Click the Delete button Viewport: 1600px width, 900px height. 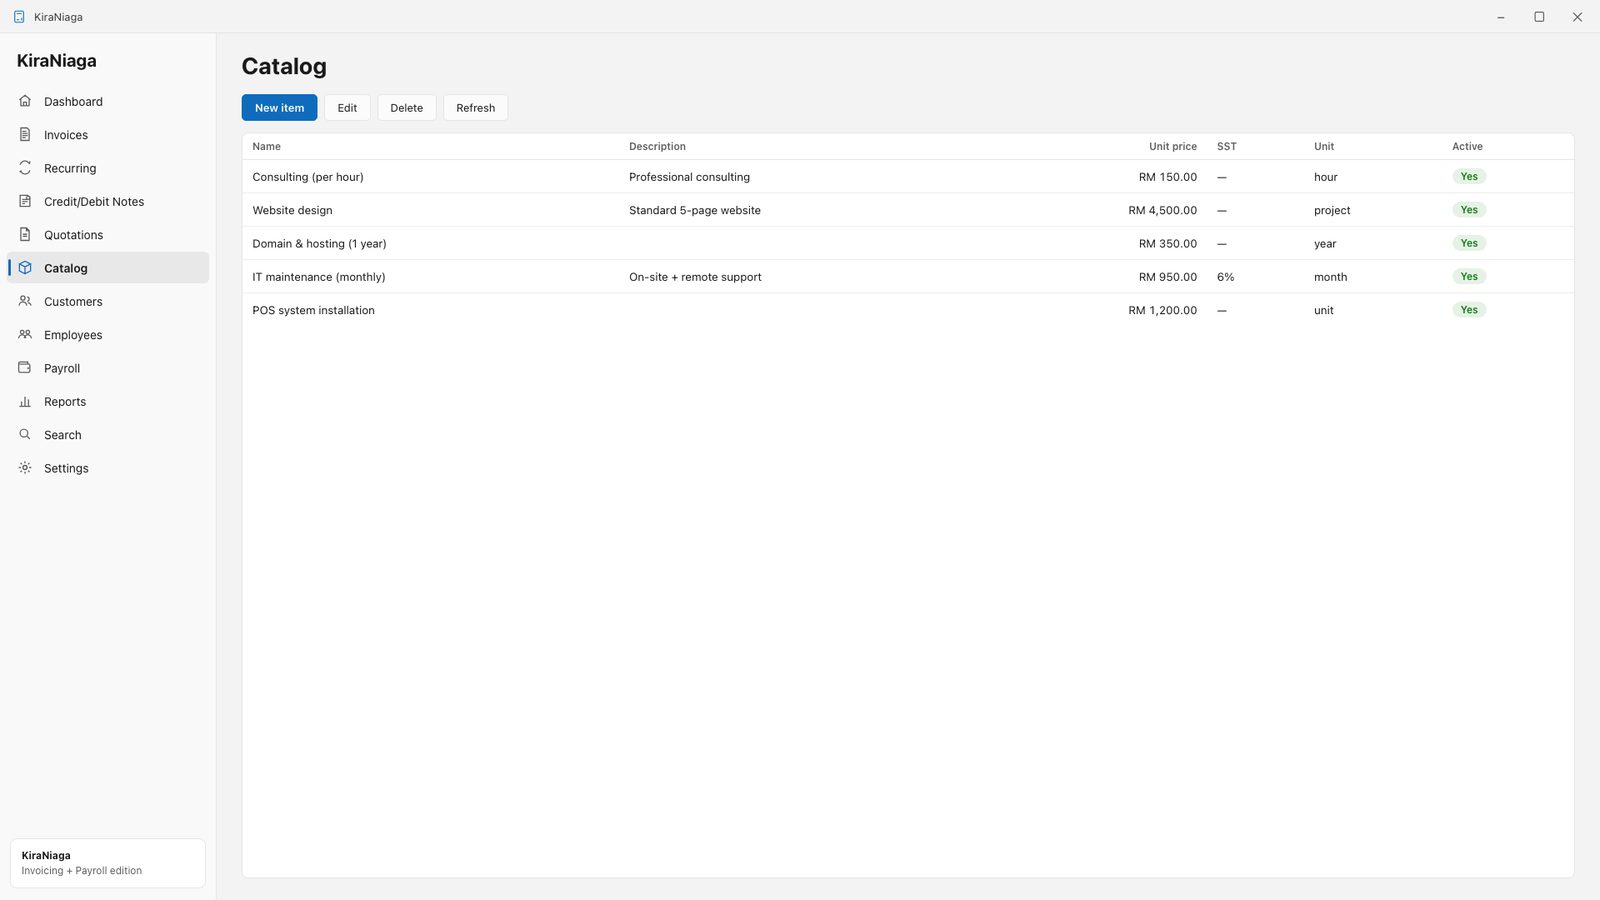(406, 108)
